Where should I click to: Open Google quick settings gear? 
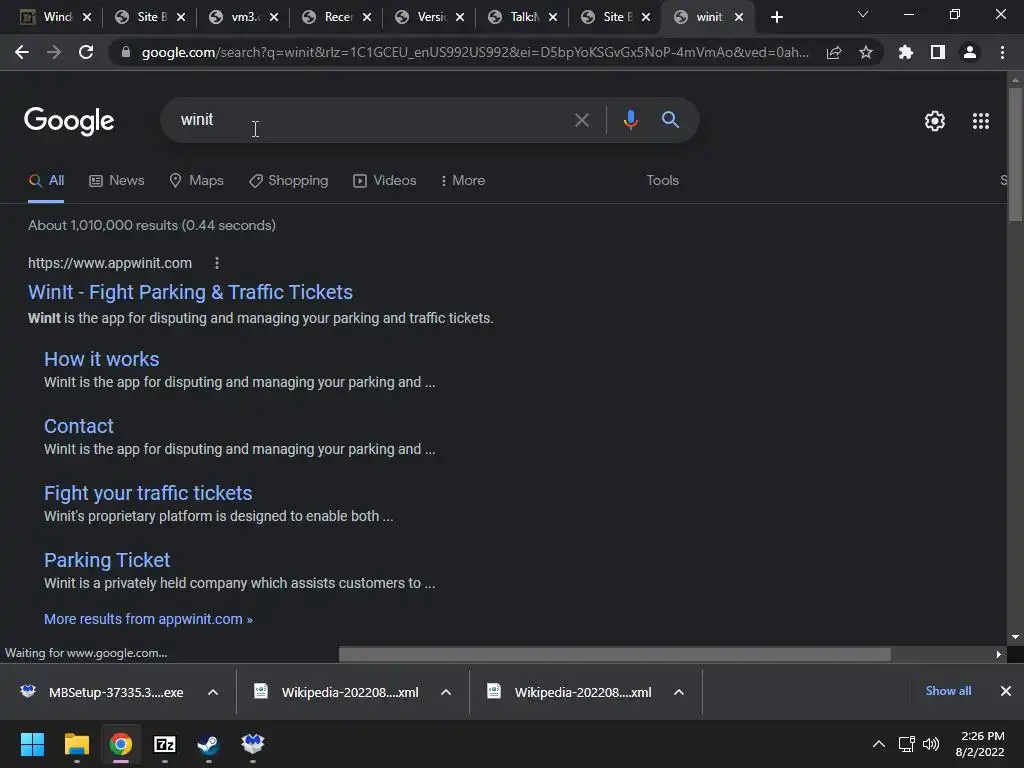(x=935, y=121)
